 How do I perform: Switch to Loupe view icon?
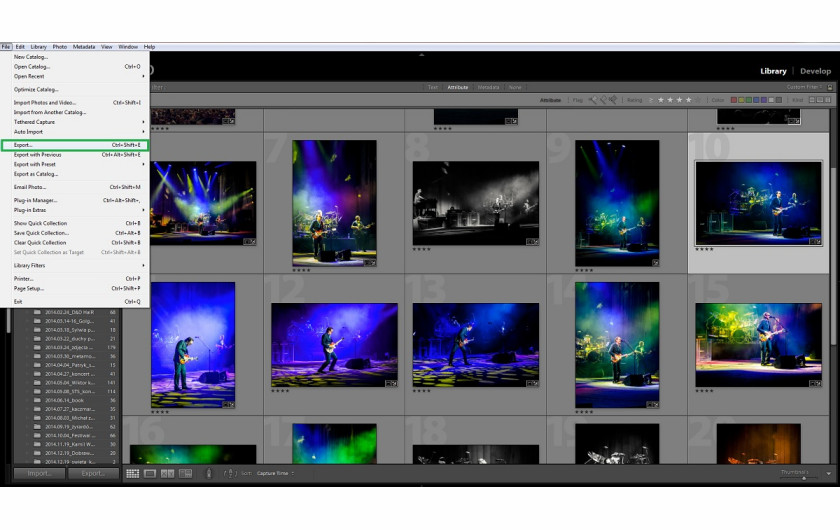tap(150, 473)
